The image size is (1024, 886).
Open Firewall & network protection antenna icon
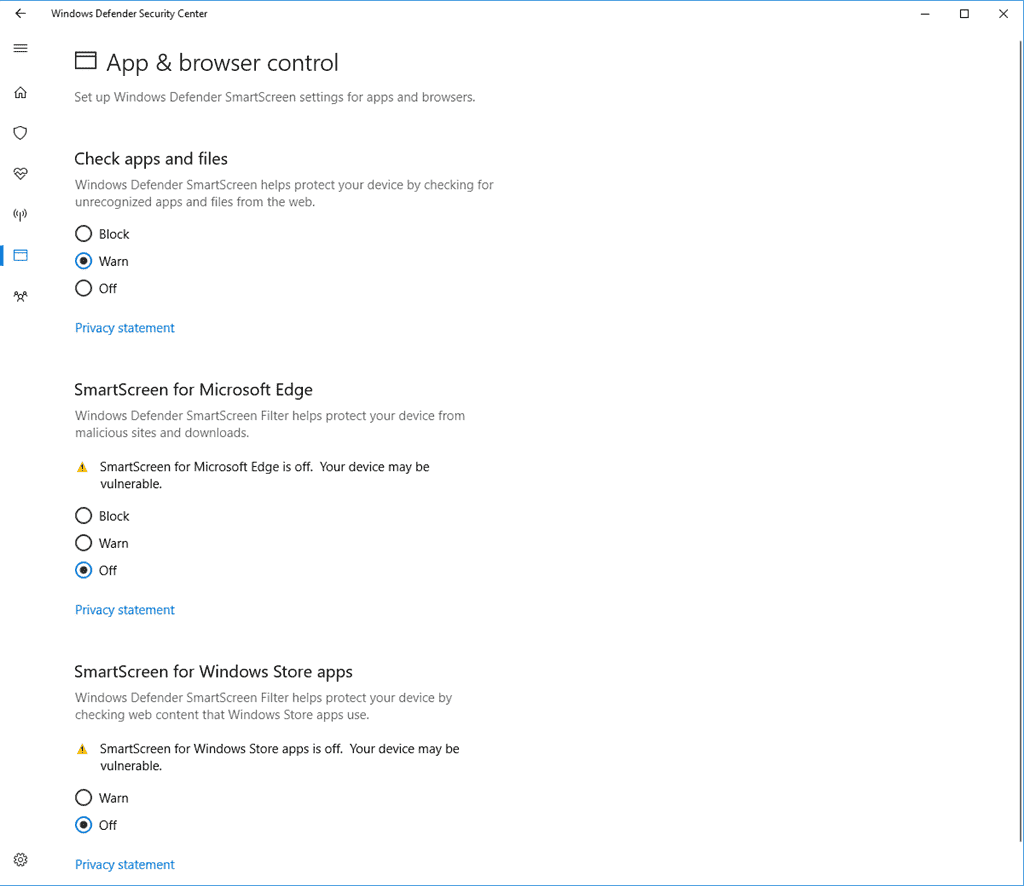[x=20, y=214]
